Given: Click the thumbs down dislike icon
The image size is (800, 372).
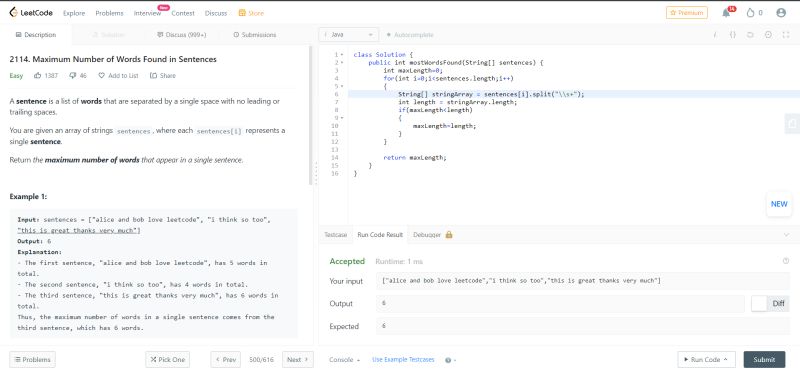Looking at the screenshot, I should coord(72,76).
